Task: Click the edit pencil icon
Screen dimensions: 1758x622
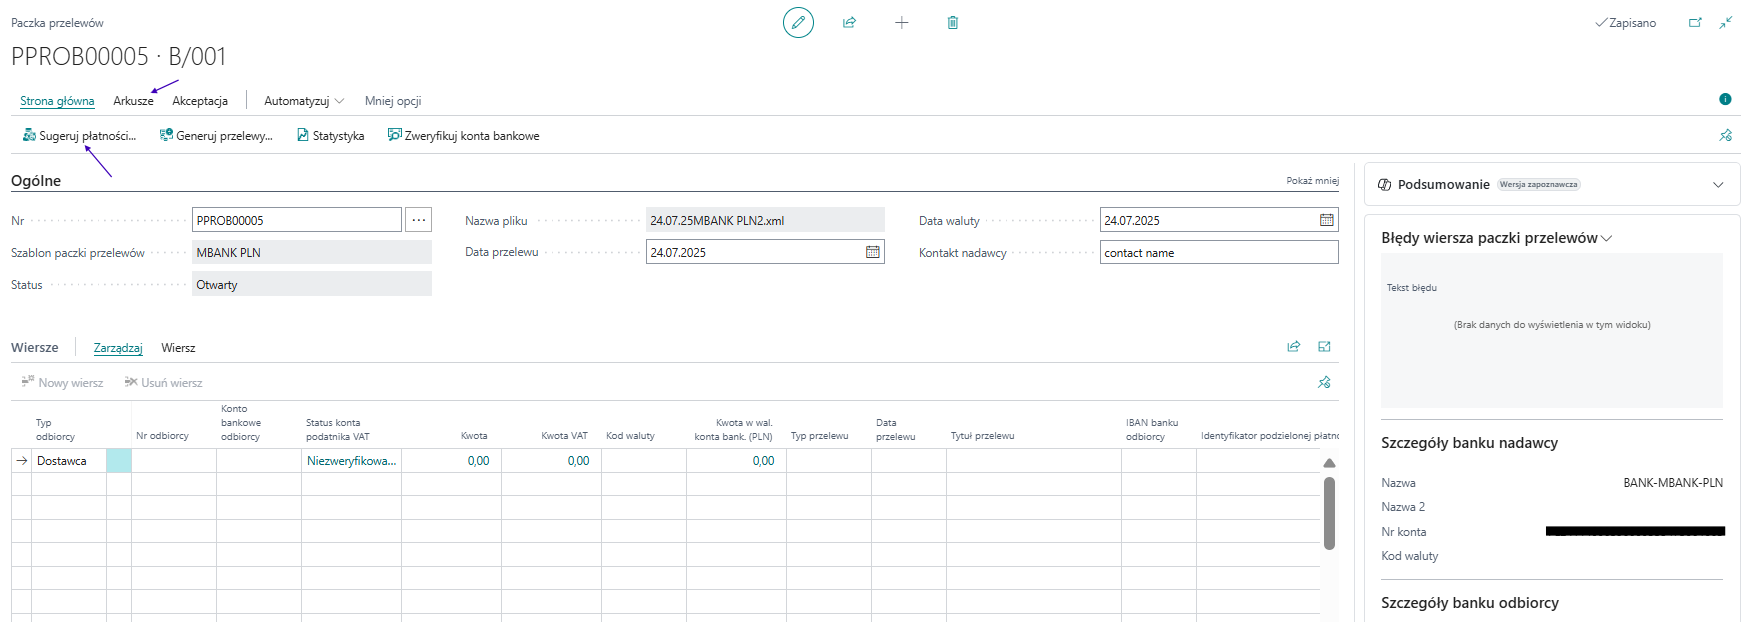Action: pos(798,22)
